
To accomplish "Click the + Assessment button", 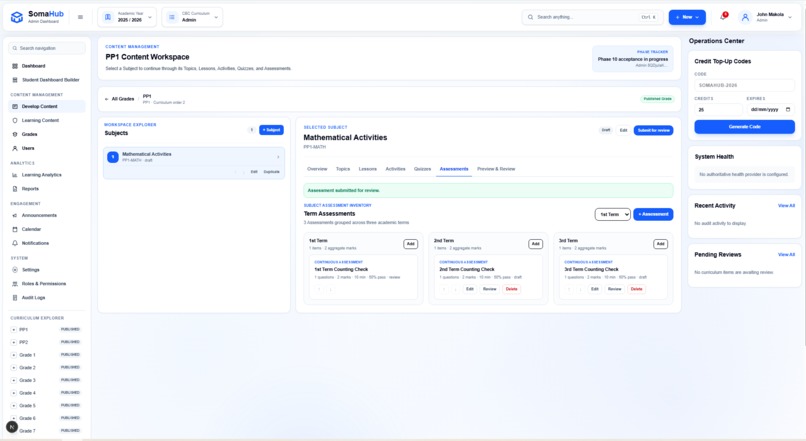I will (x=653, y=214).
